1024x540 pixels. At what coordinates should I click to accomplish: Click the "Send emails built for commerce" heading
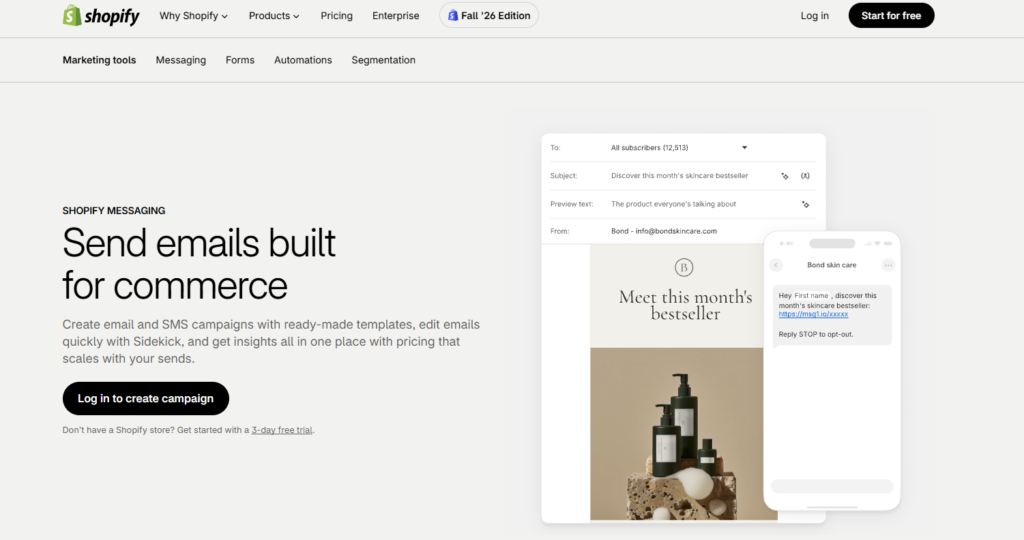[x=199, y=264]
